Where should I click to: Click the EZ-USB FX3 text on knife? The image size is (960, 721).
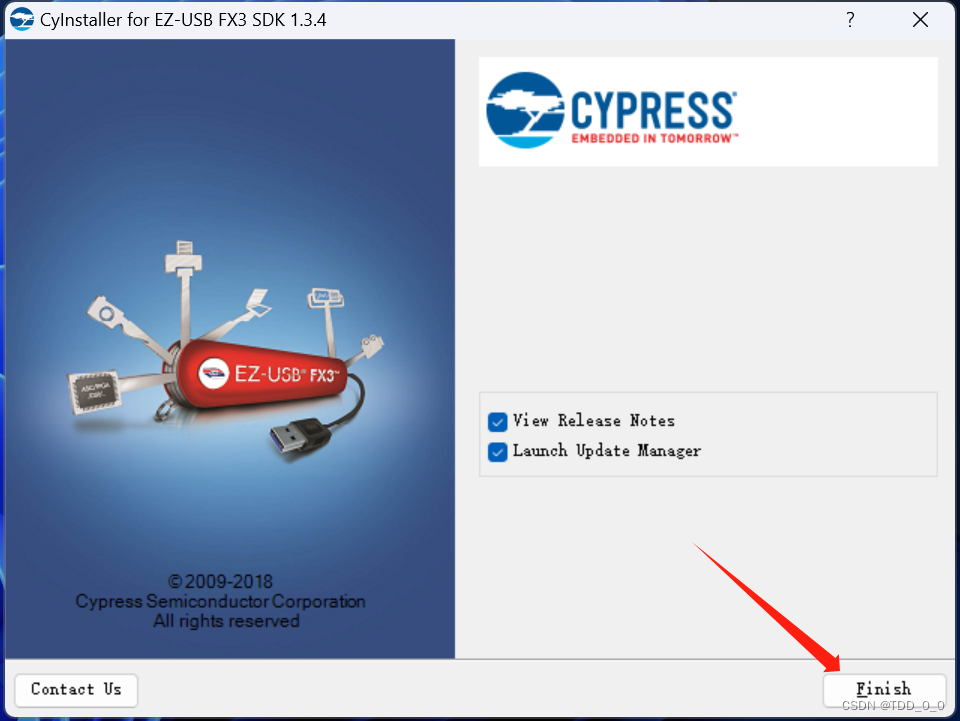287,373
